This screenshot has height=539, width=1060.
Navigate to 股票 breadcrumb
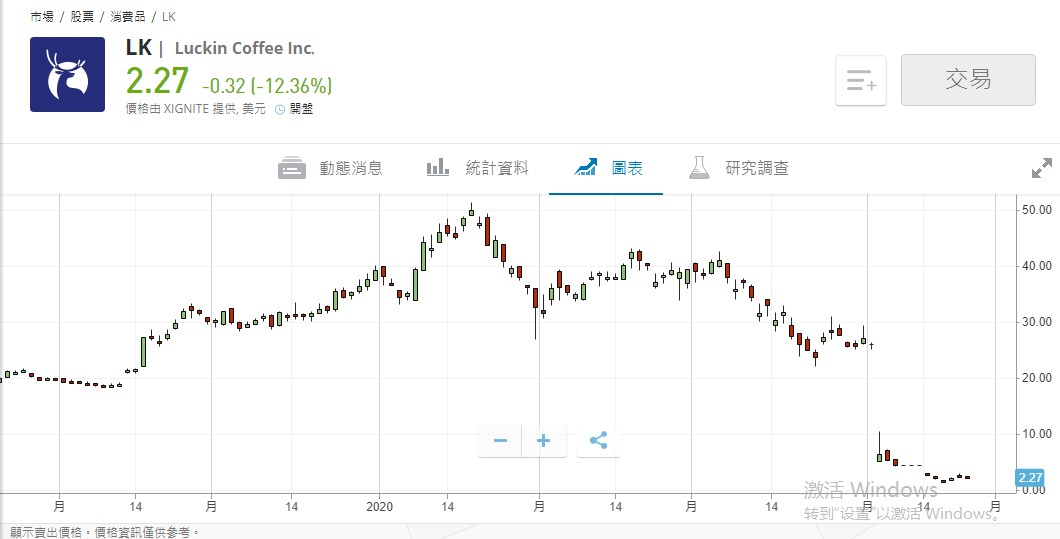click(82, 17)
